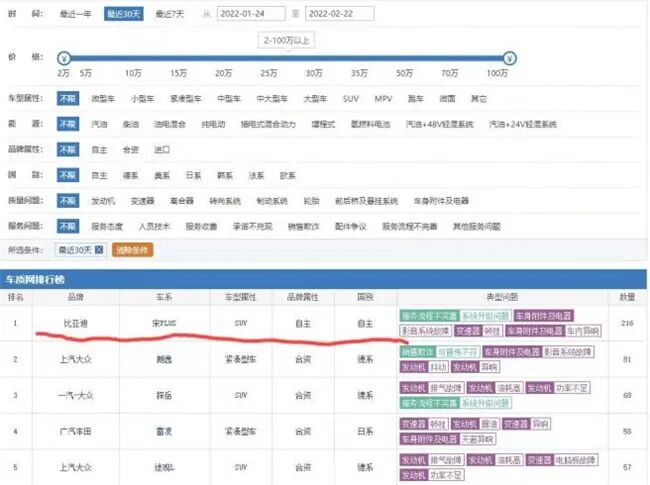Screen dimensions: 650x485
Task: Filter by 进口 brand attribute
Action: 162,150
